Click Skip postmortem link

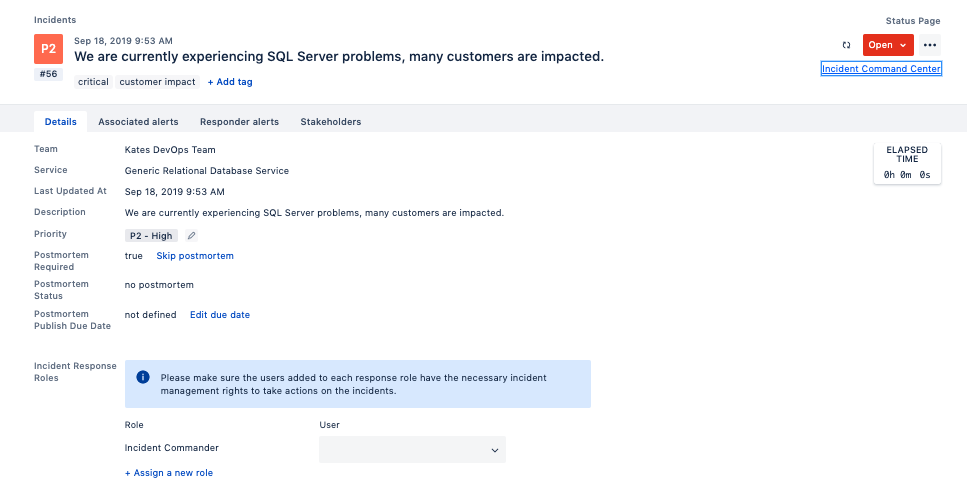[195, 255]
